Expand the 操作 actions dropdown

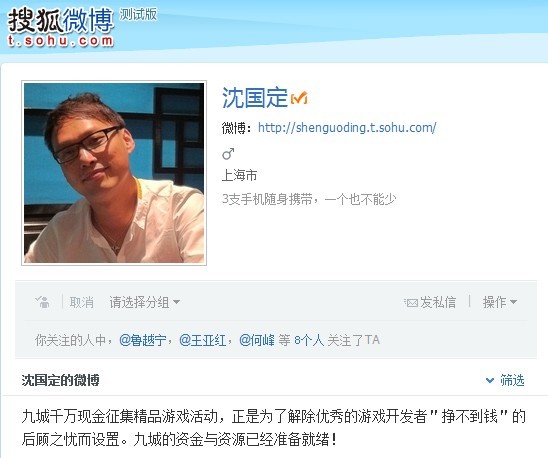coord(500,302)
